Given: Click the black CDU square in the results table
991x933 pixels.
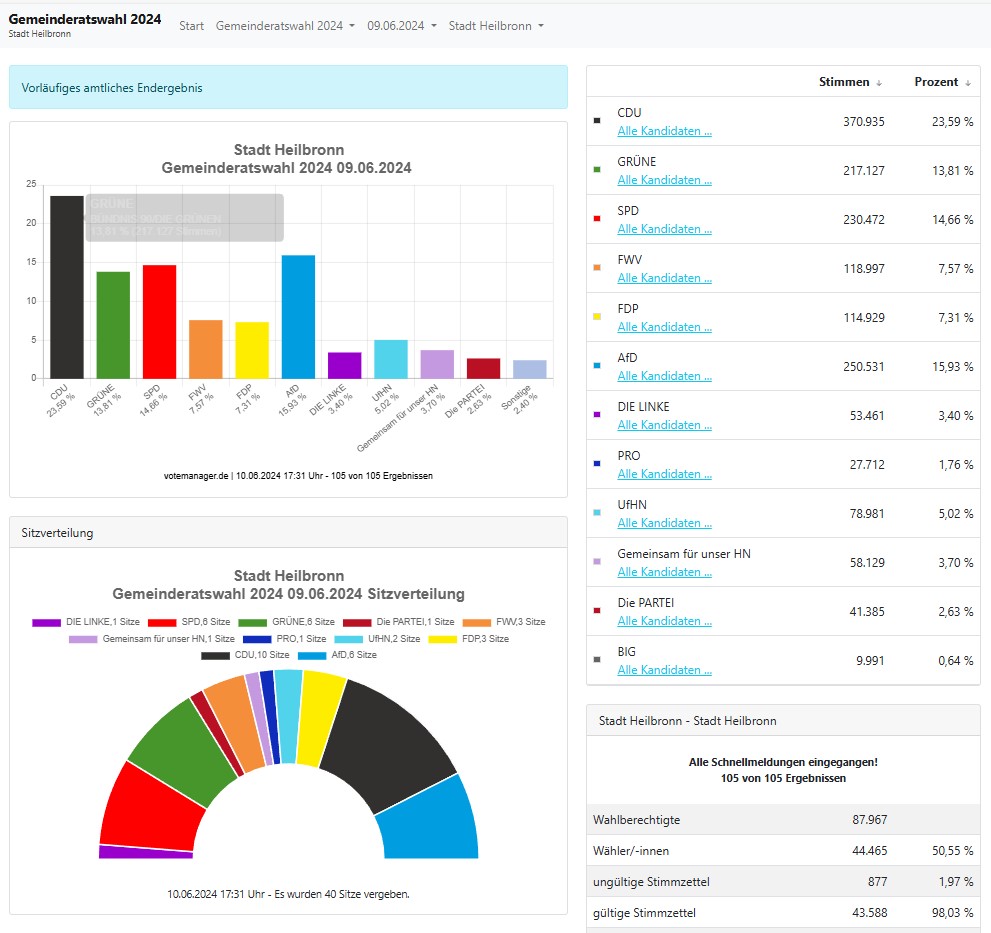Looking at the screenshot, I should 597,121.
